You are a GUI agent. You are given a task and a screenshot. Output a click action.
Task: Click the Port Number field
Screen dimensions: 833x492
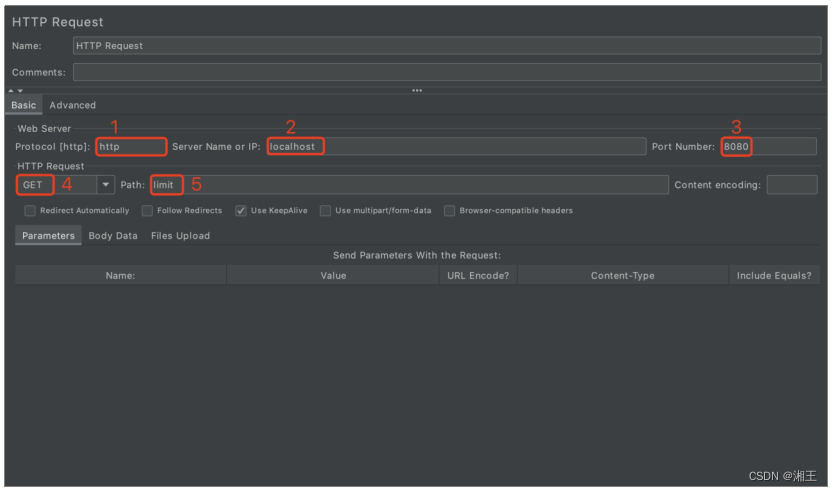pyautogui.click(x=768, y=147)
